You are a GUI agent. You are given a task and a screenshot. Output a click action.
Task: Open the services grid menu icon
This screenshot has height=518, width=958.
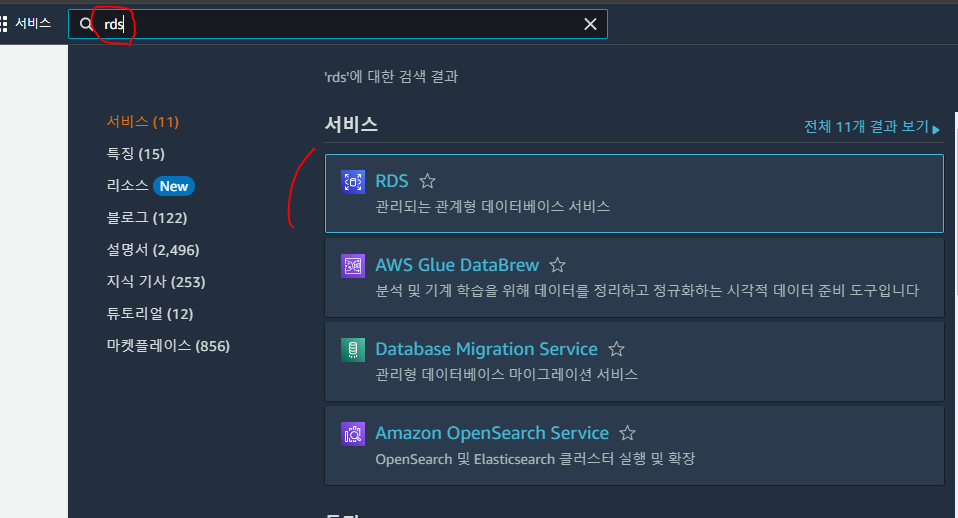[3, 24]
